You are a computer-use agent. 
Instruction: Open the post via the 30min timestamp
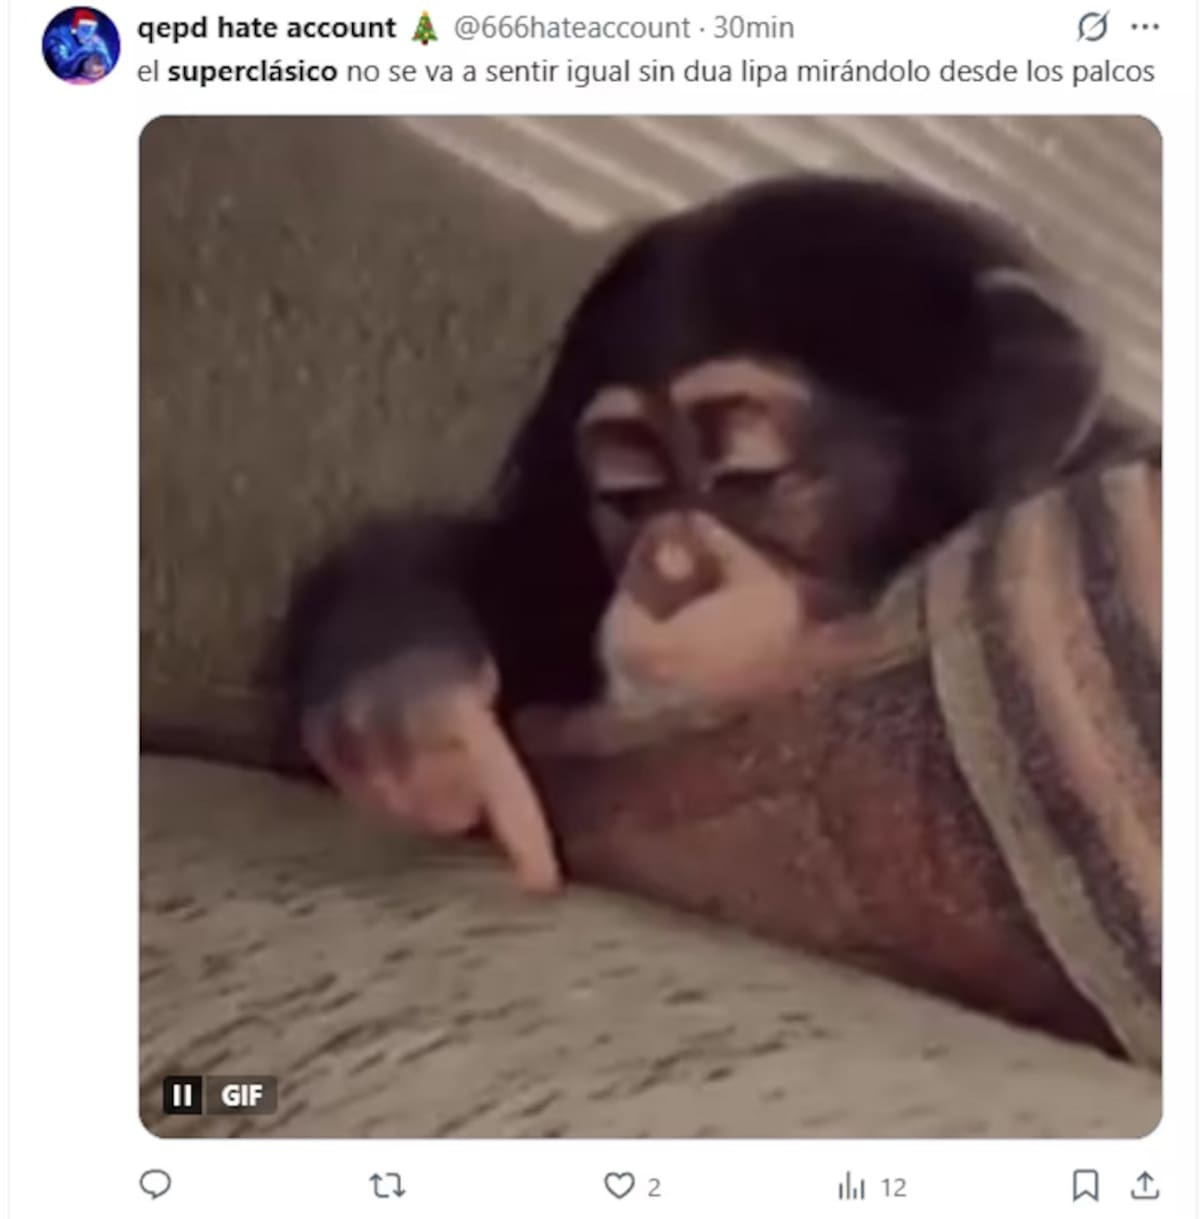point(753,28)
